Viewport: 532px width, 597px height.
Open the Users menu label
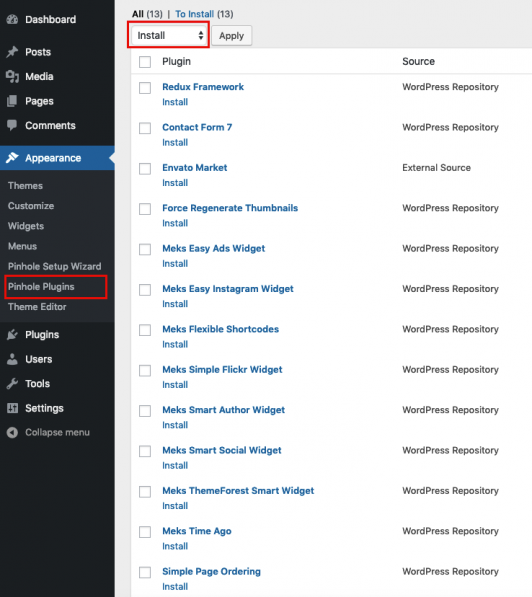click(x=38, y=359)
